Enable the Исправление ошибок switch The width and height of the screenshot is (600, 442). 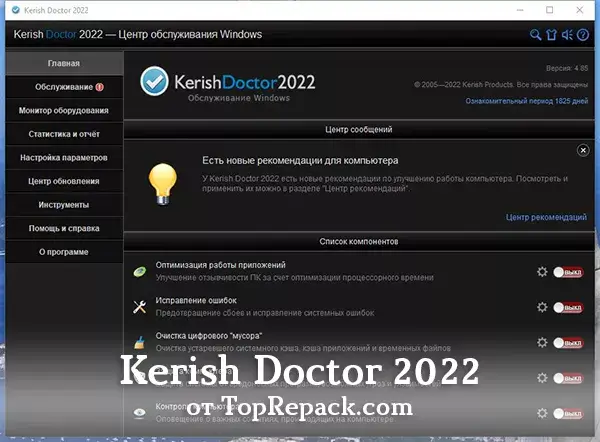point(568,307)
